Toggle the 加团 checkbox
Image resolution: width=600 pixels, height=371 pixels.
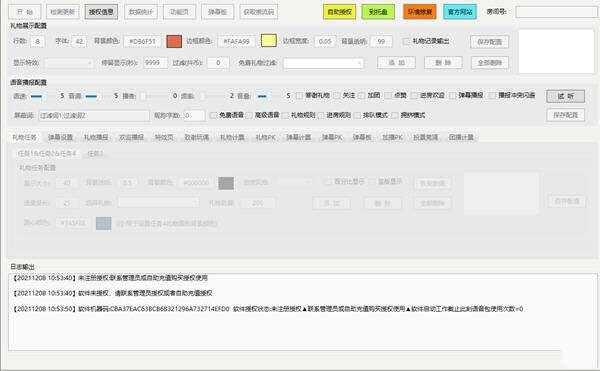coord(361,96)
